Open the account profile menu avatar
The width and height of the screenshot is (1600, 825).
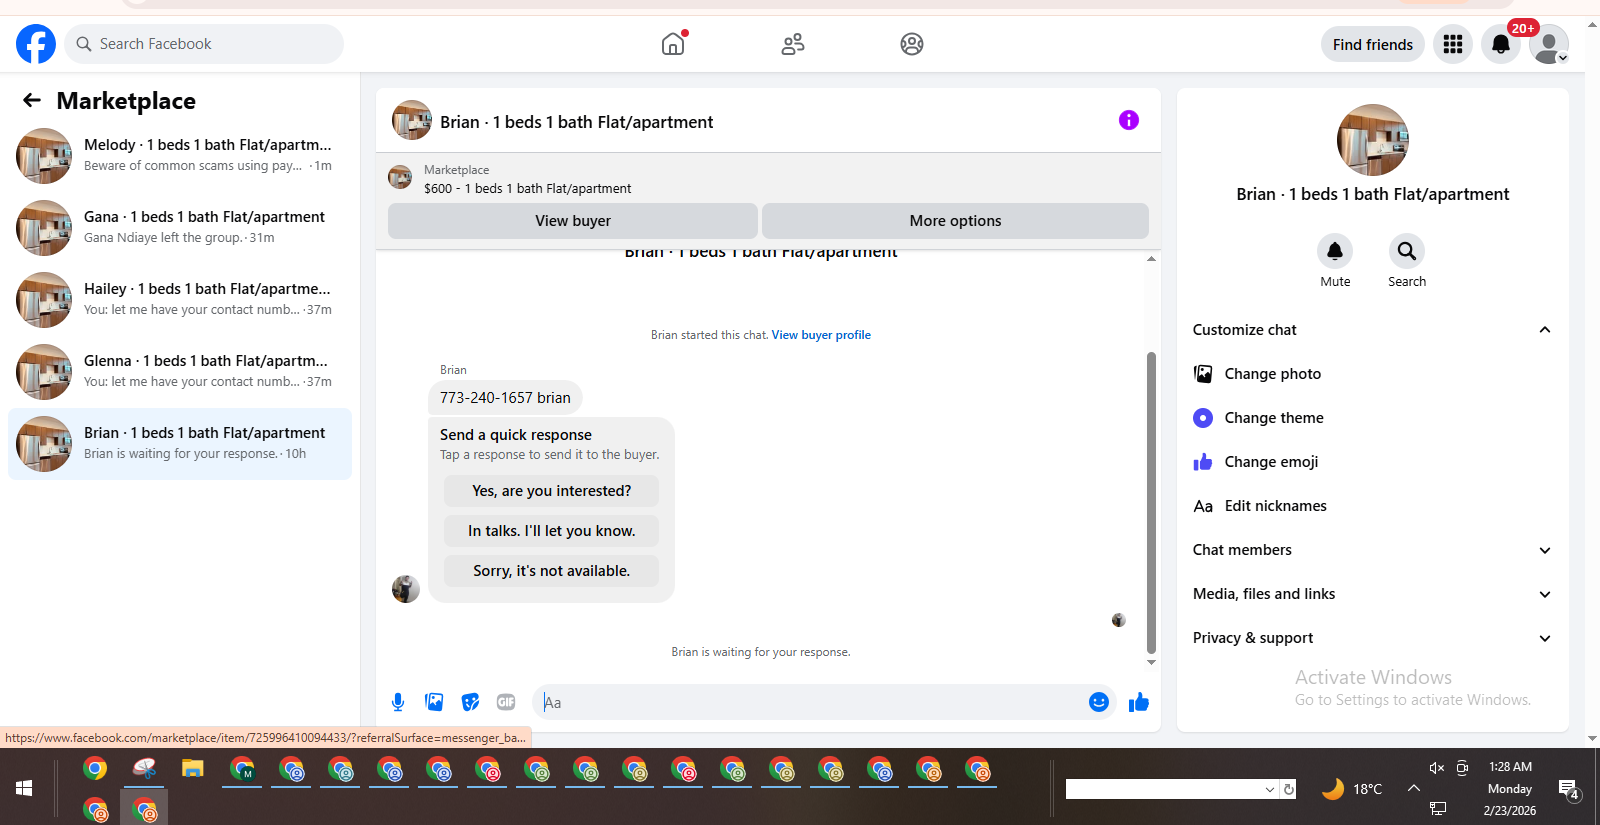click(x=1549, y=44)
